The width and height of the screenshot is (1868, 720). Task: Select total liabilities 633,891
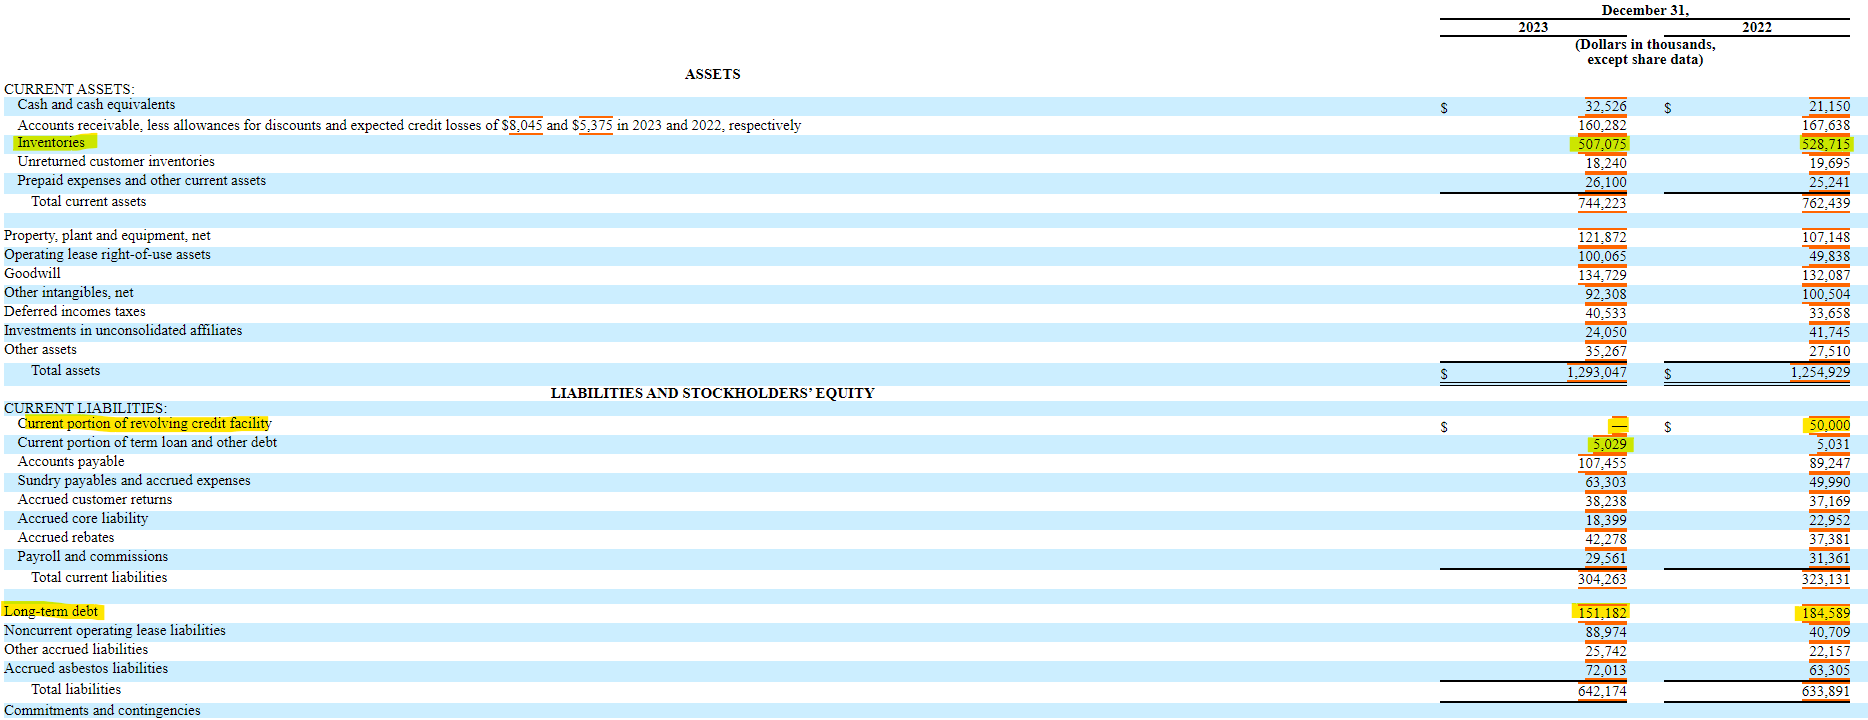[x=1826, y=691]
